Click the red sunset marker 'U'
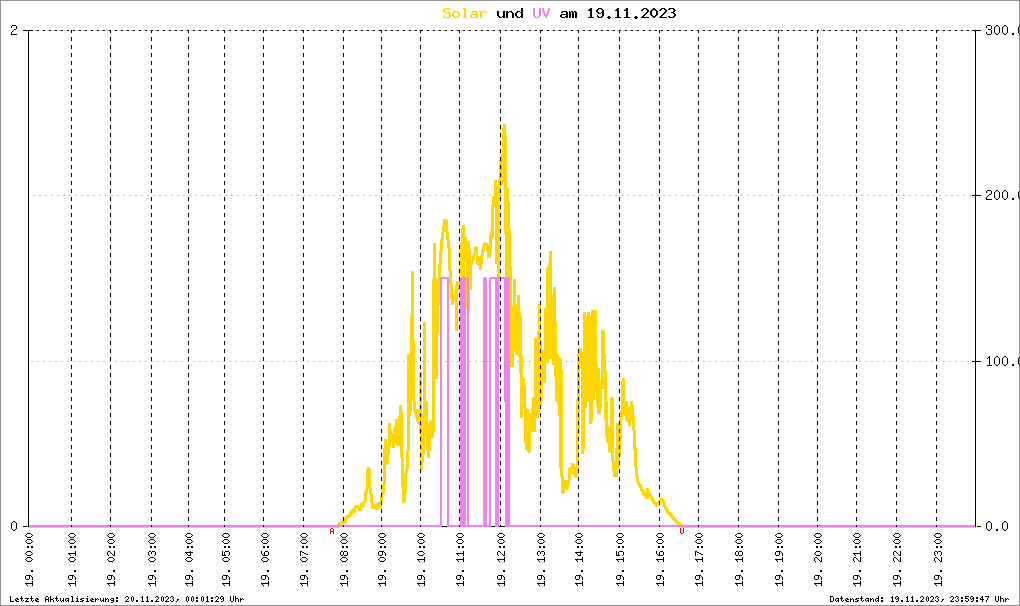The height and width of the screenshot is (606, 1020). click(682, 531)
